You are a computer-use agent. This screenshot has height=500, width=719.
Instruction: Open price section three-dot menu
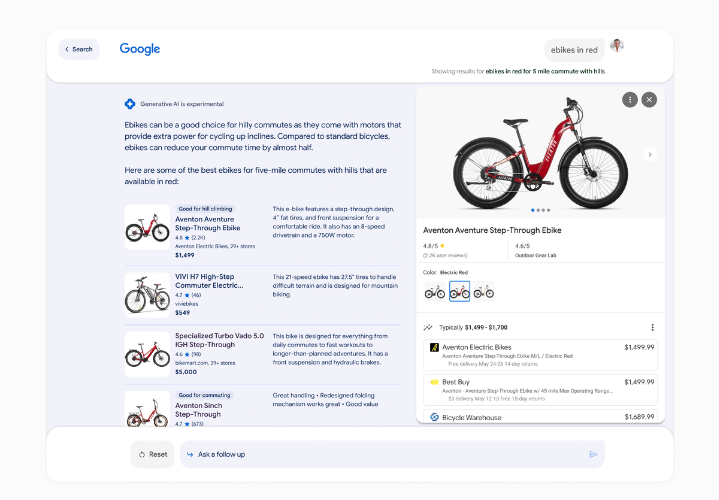(652, 327)
